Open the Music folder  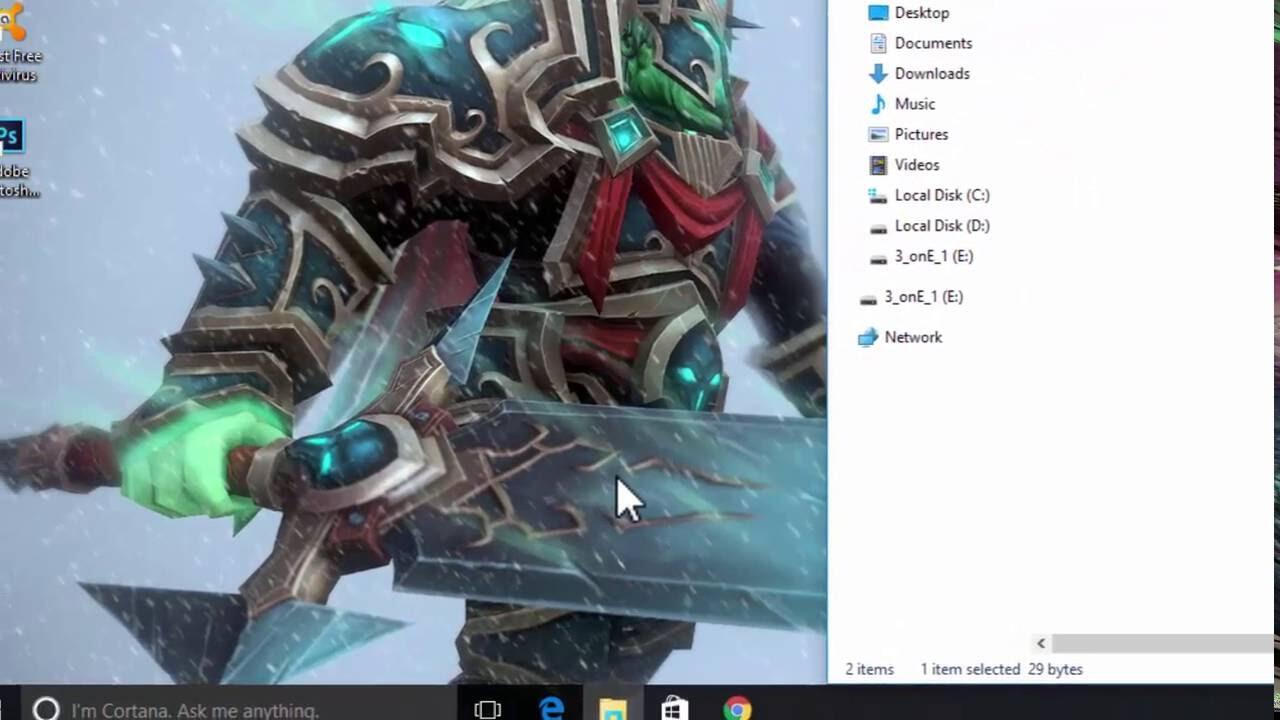(x=914, y=104)
